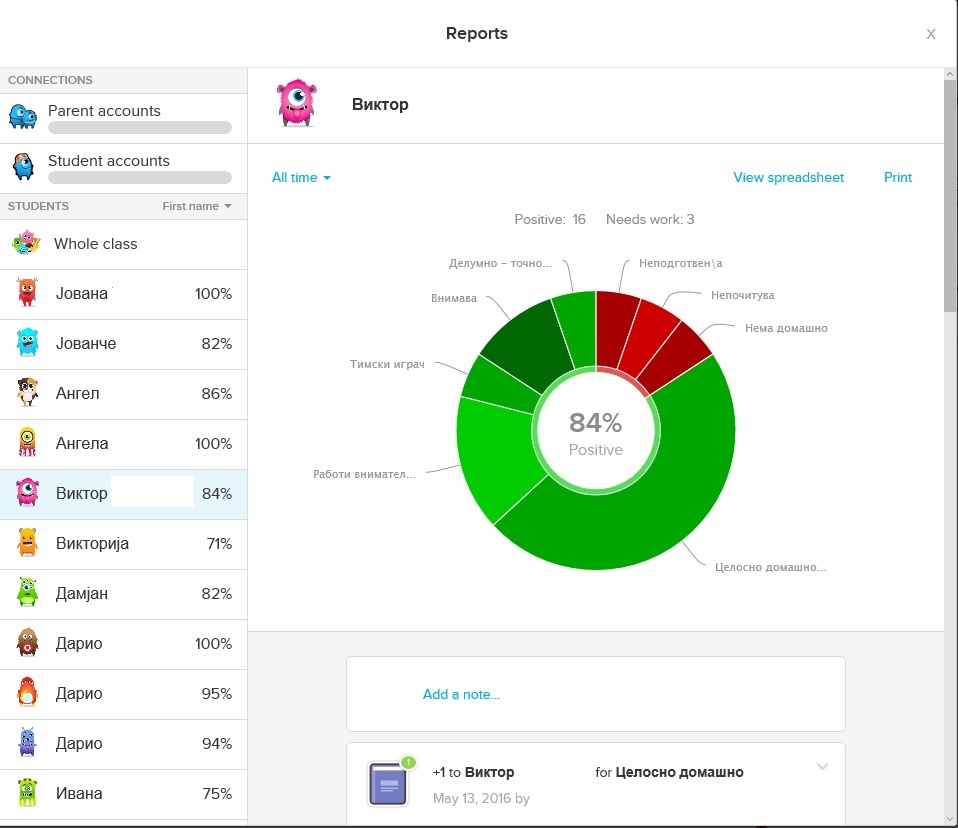Image resolution: width=958 pixels, height=828 pixels.
Task: Click the Student accounts monster icon
Action: [x=23, y=166]
